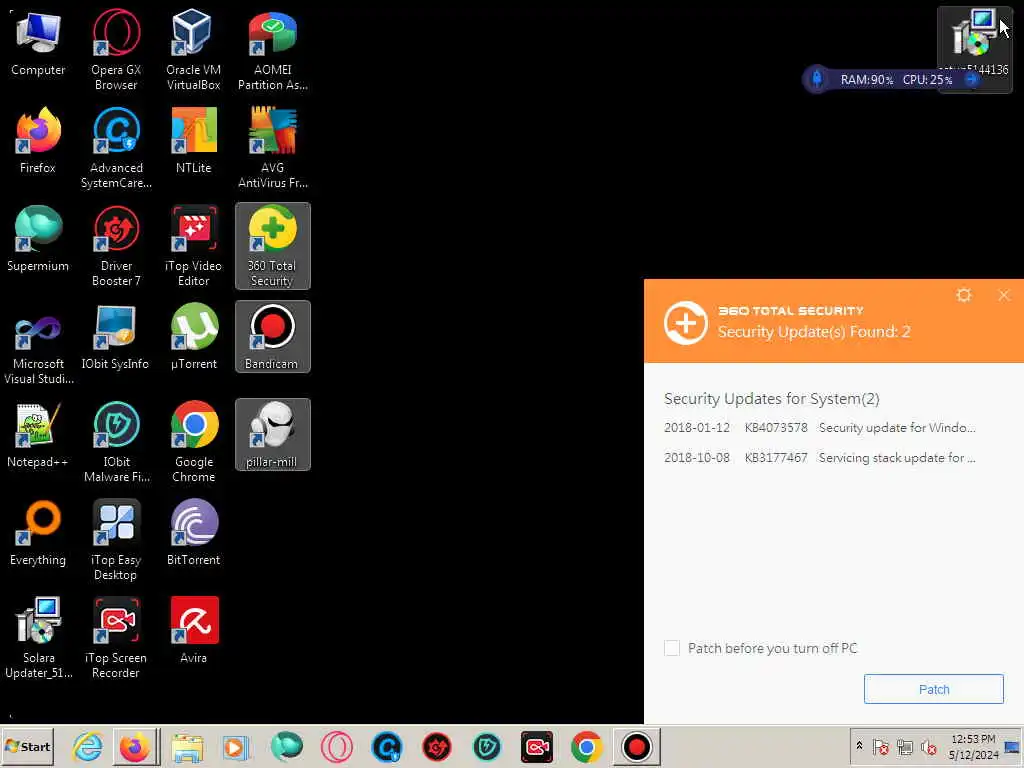This screenshot has width=1024, height=768.
Task: Select the pillar-mill desktop icon
Action: click(272, 435)
